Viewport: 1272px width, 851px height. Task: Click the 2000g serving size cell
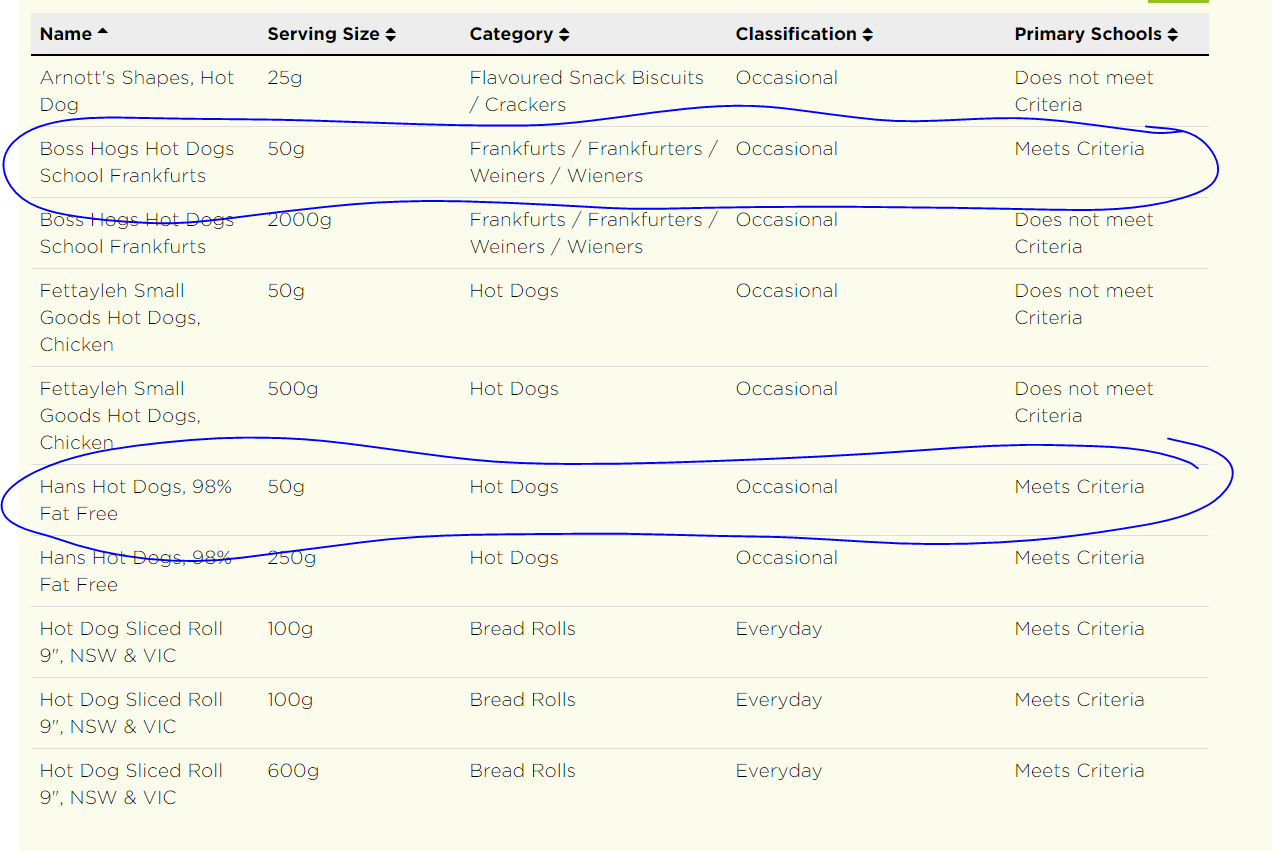coord(299,220)
